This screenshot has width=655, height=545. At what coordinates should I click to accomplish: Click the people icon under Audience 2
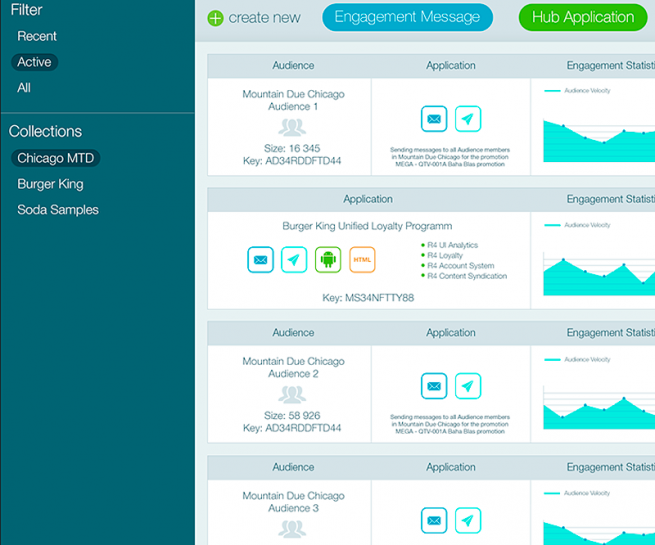pyautogui.click(x=293, y=395)
